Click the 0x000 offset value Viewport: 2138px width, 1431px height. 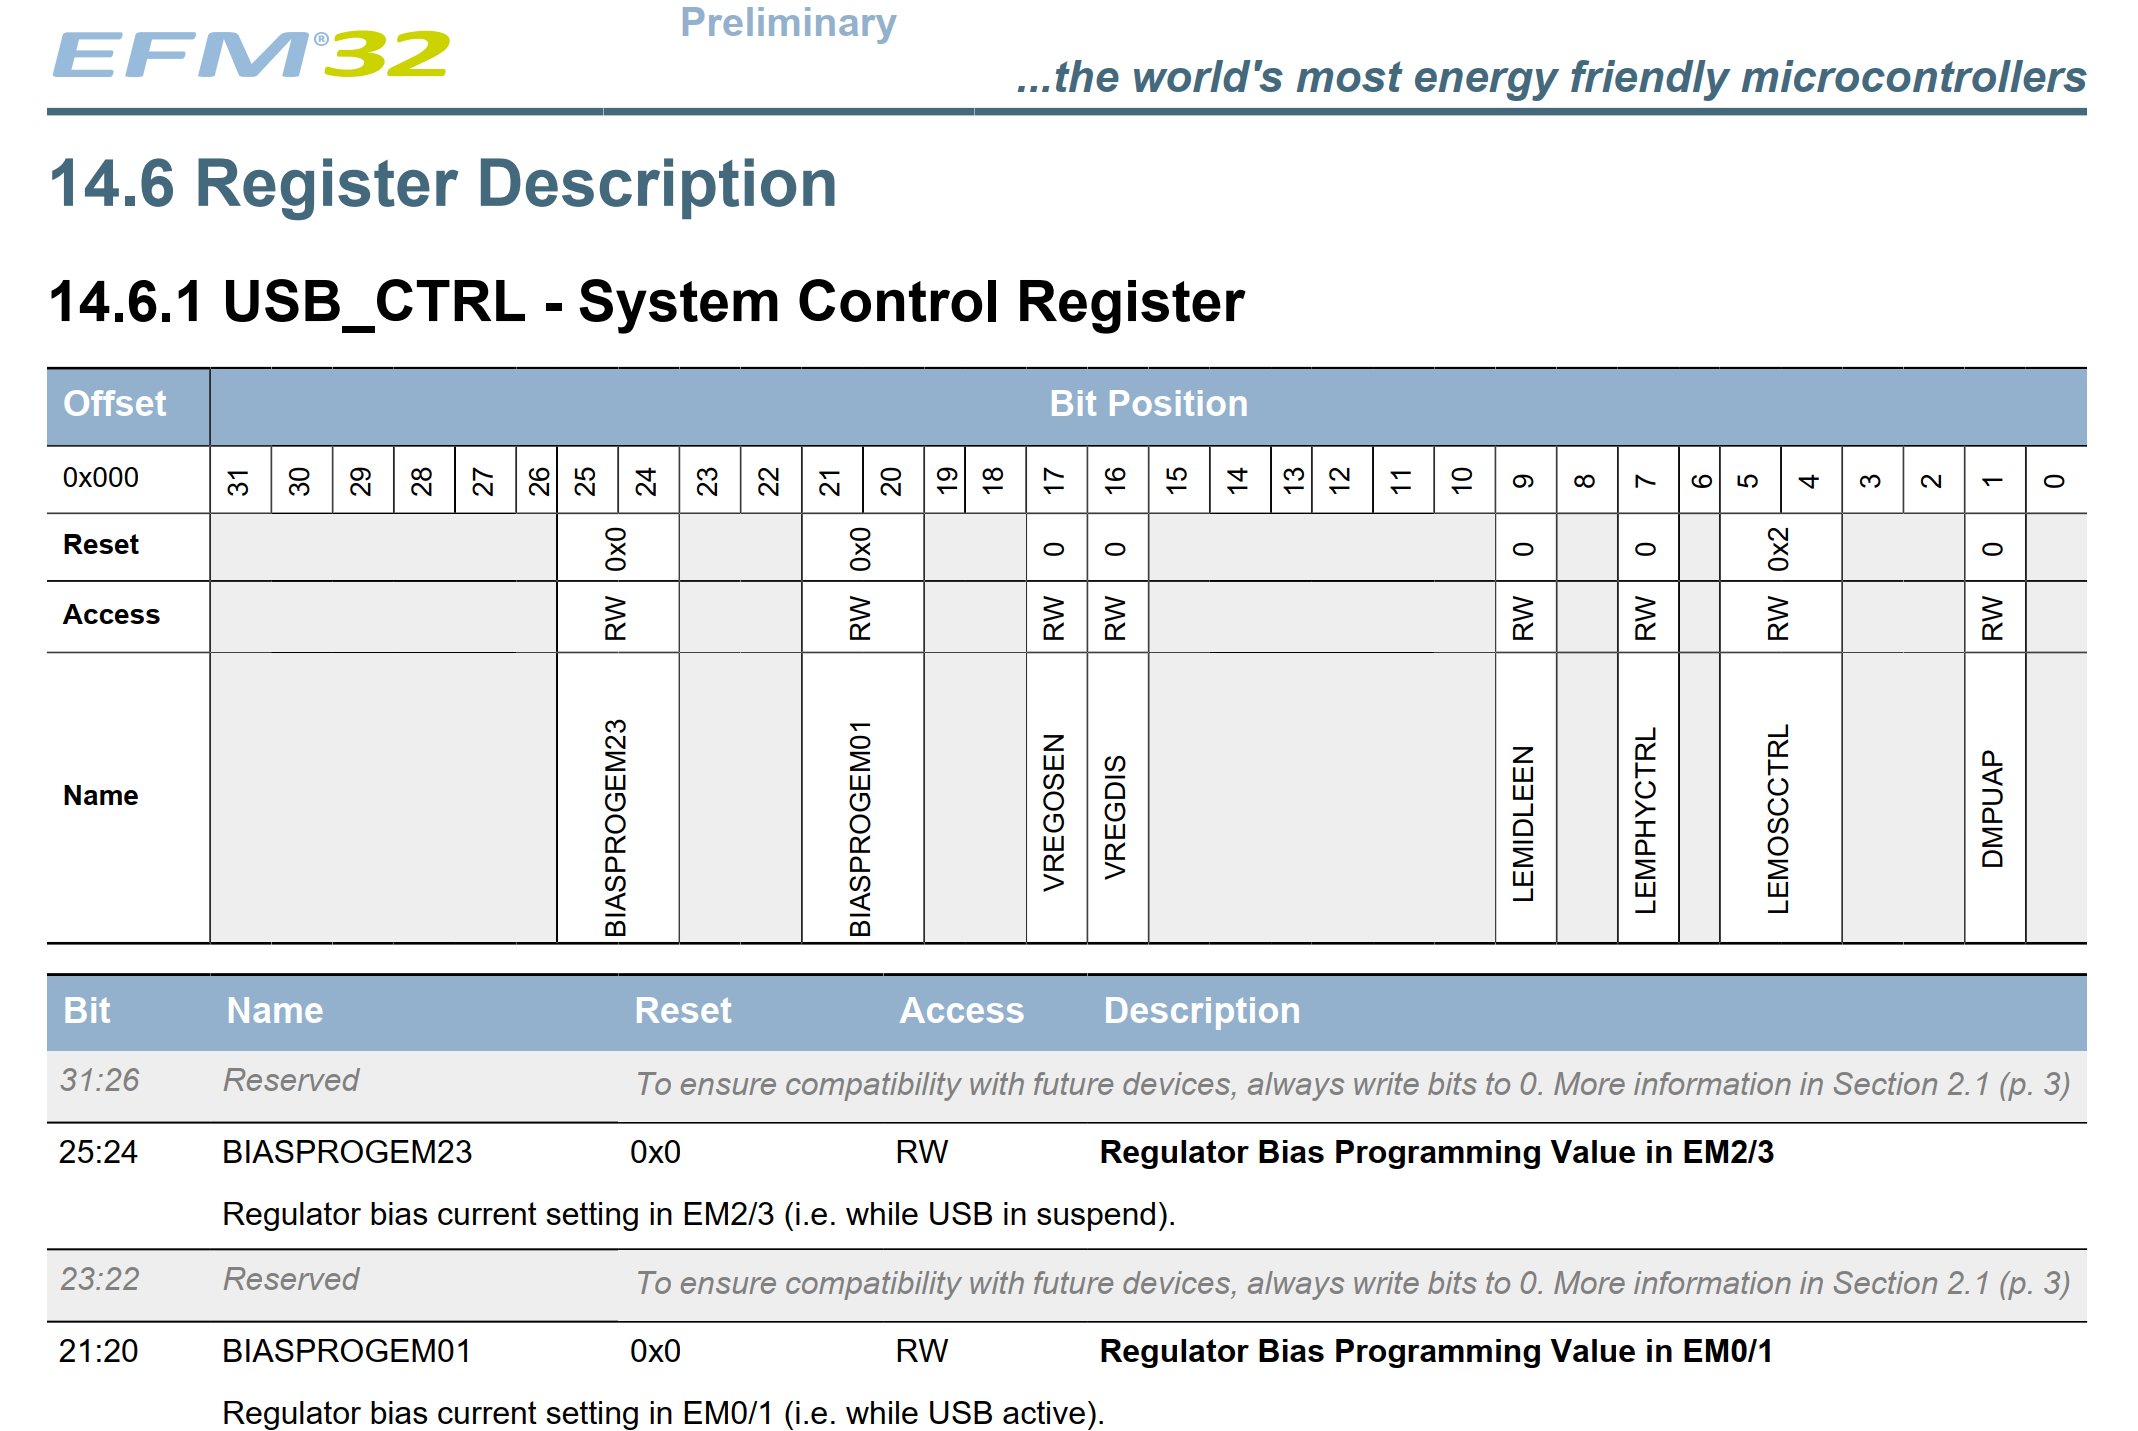click(x=101, y=478)
